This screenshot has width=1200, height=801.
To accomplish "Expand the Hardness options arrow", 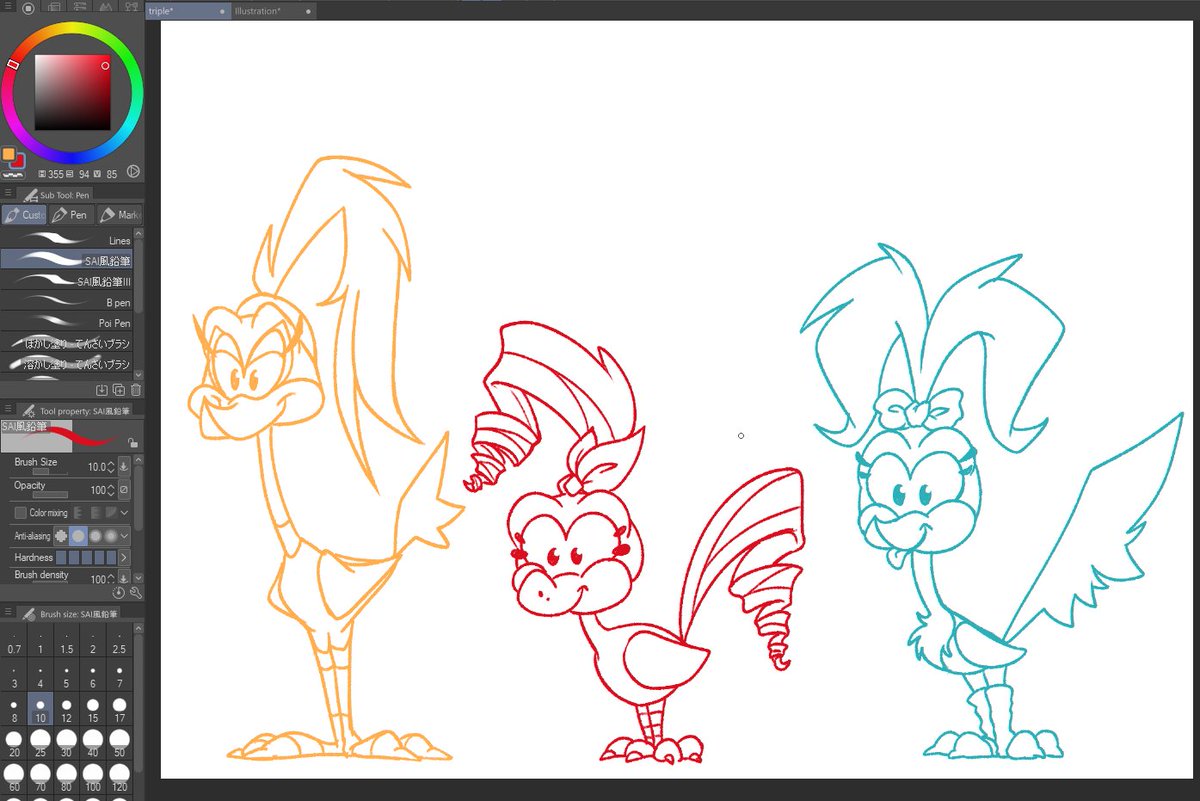I will click(x=124, y=557).
